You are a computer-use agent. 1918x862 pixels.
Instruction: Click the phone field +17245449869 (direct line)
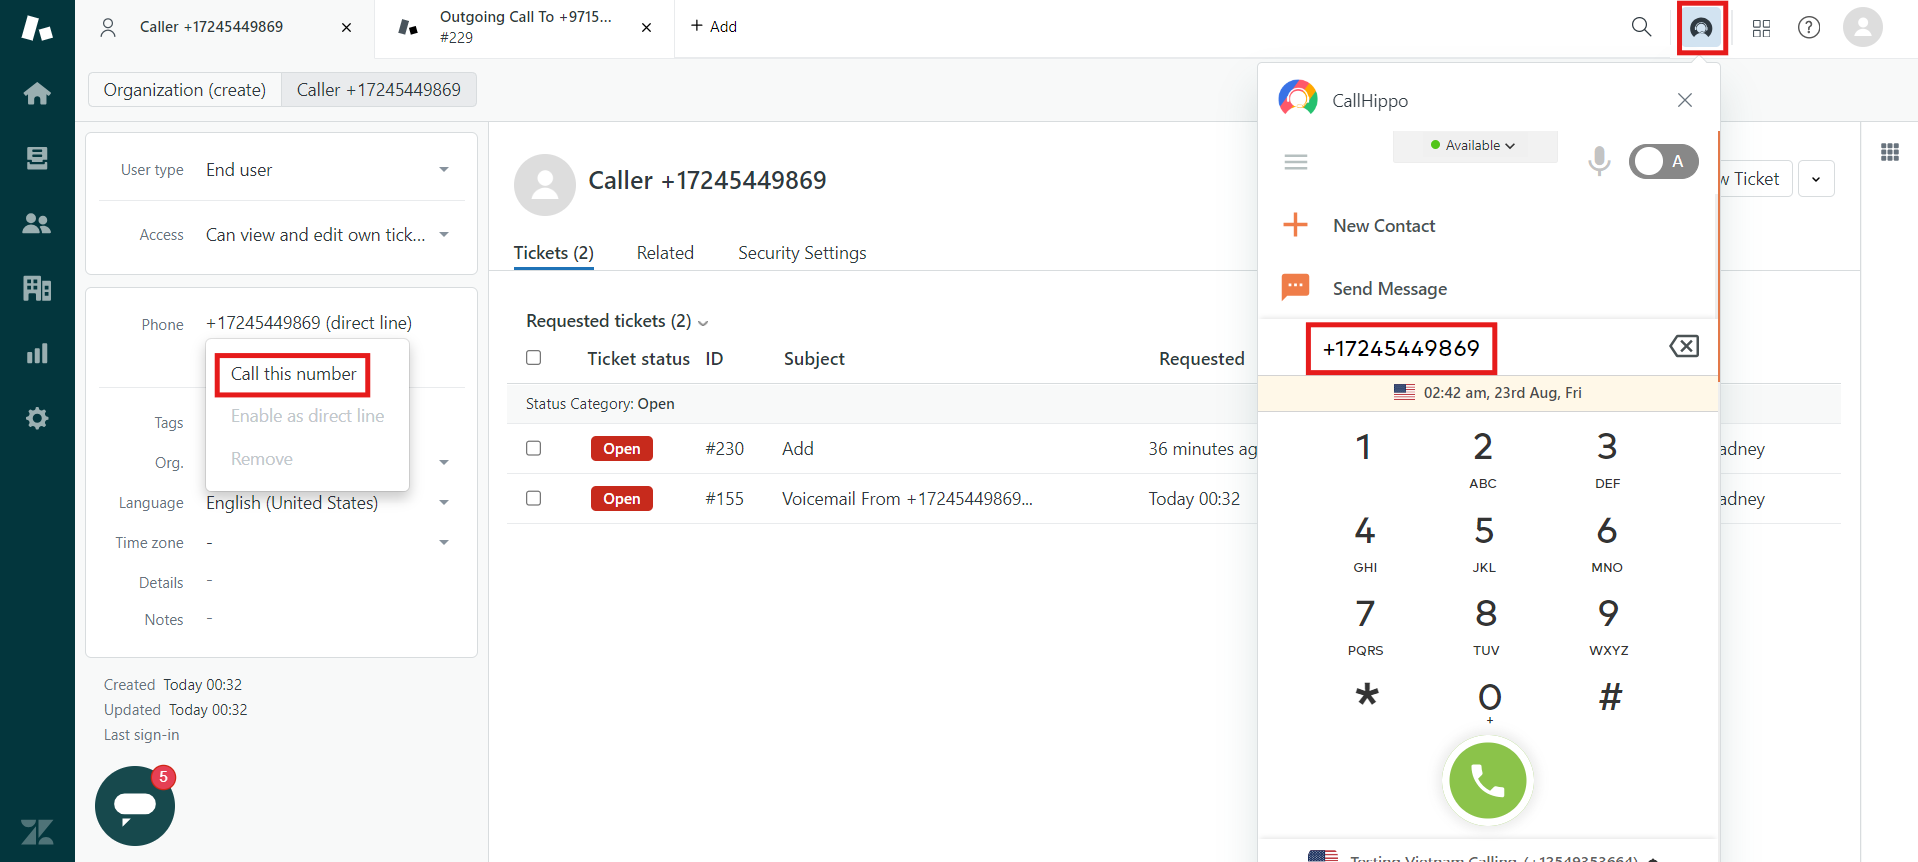[309, 323]
